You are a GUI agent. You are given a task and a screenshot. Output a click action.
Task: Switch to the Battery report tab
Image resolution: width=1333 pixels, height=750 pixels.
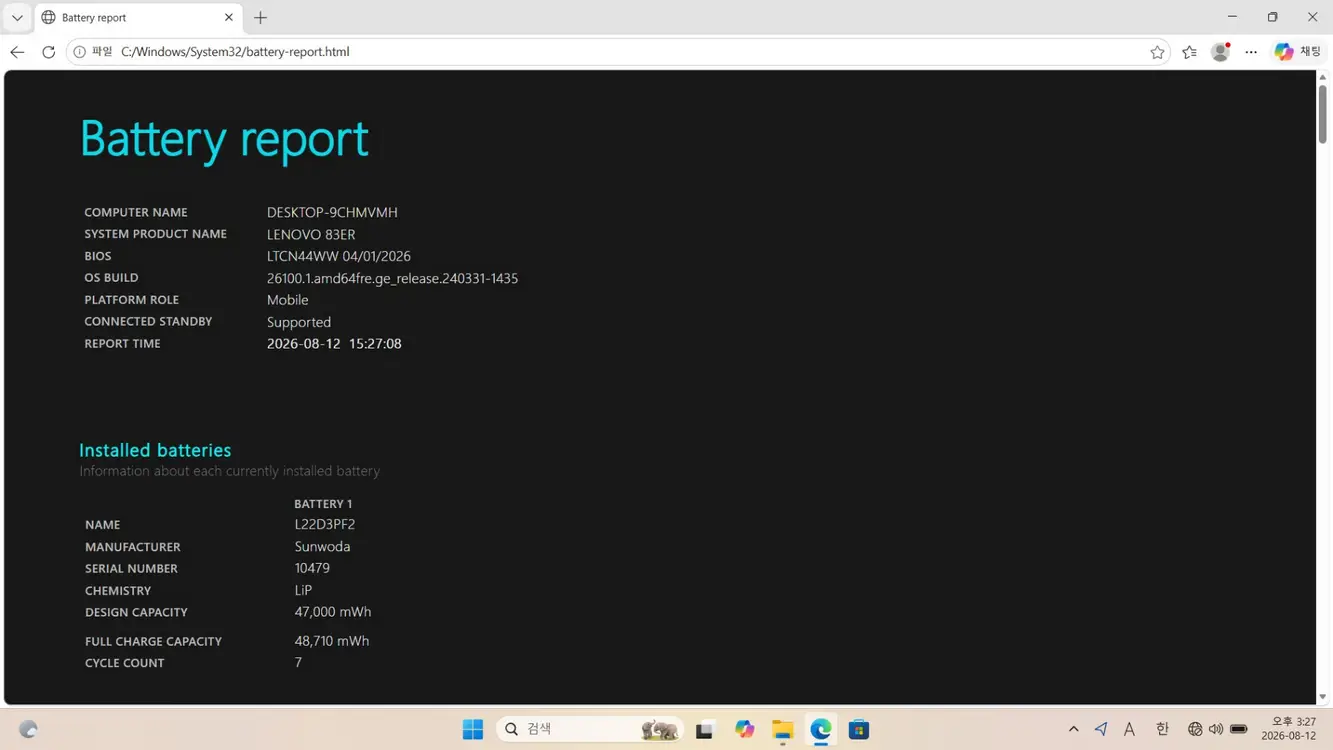[138, 18]
